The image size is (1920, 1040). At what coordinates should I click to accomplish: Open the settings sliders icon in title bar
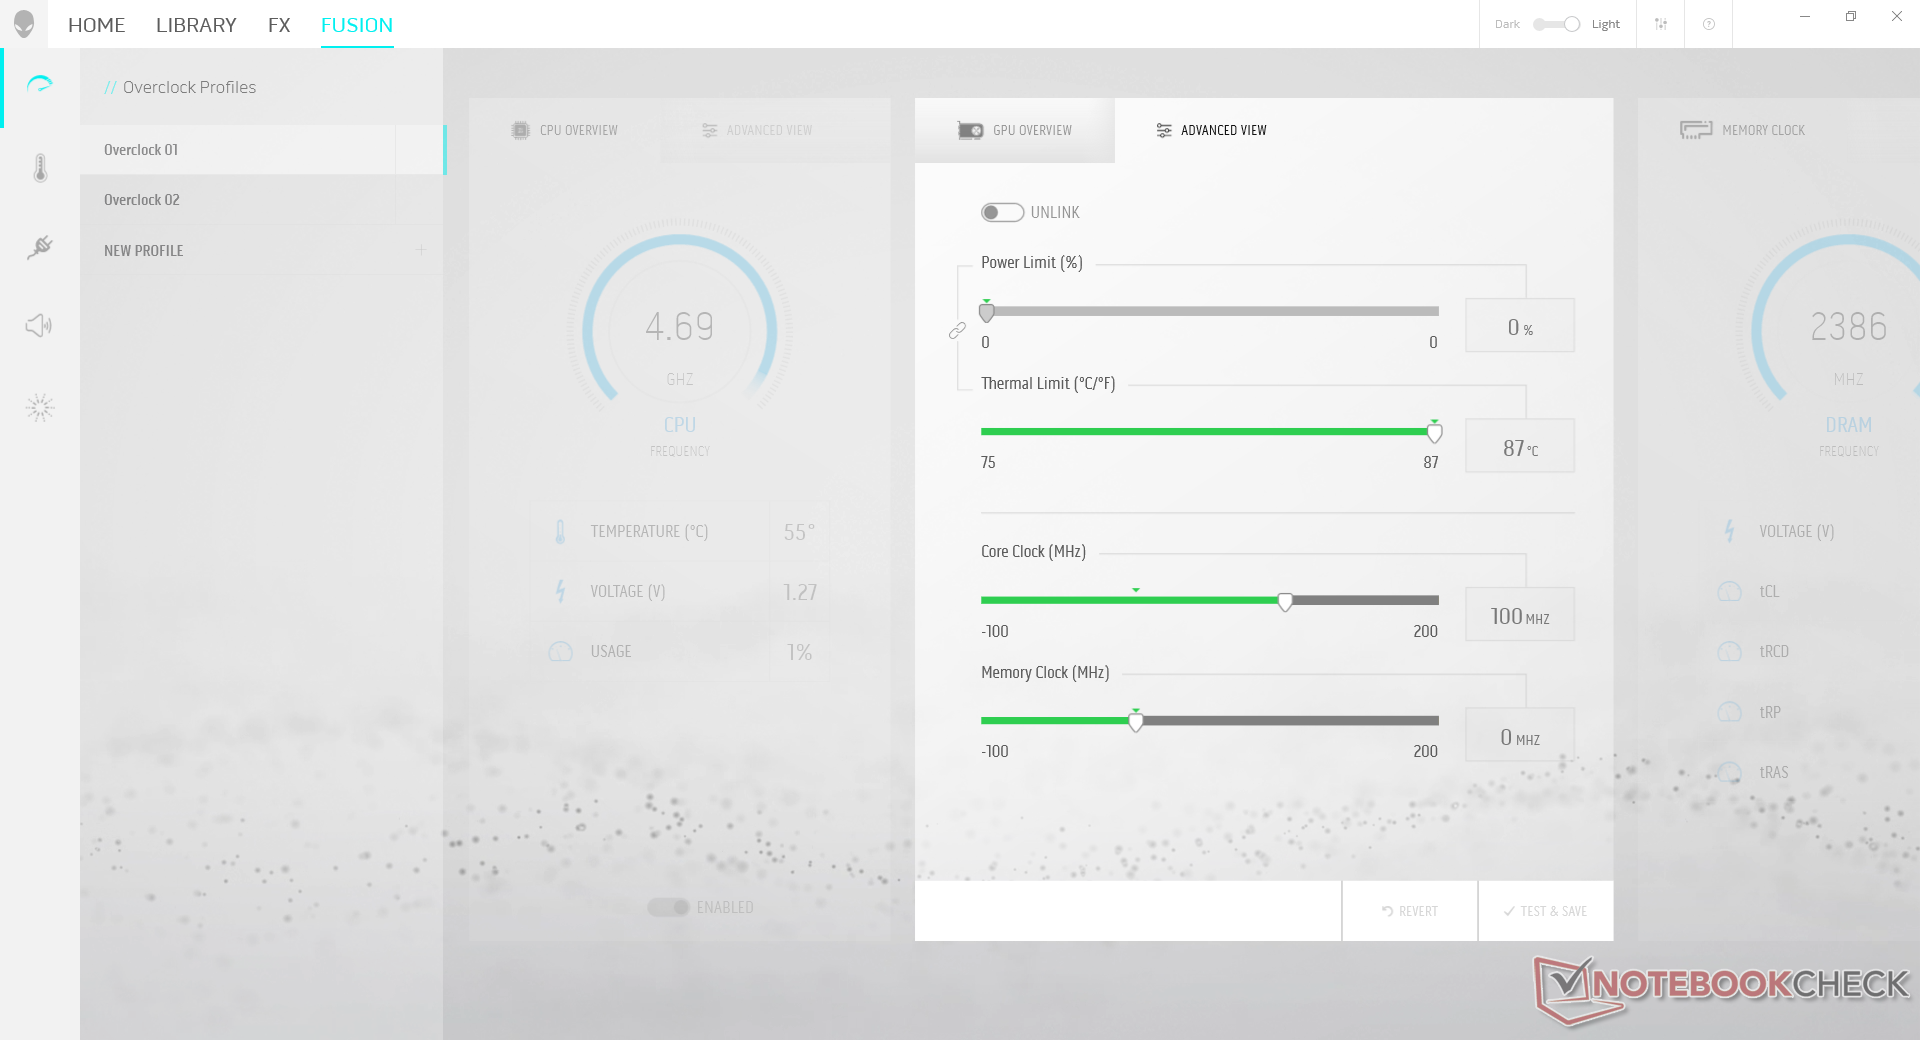click(x=1660, y=24)
